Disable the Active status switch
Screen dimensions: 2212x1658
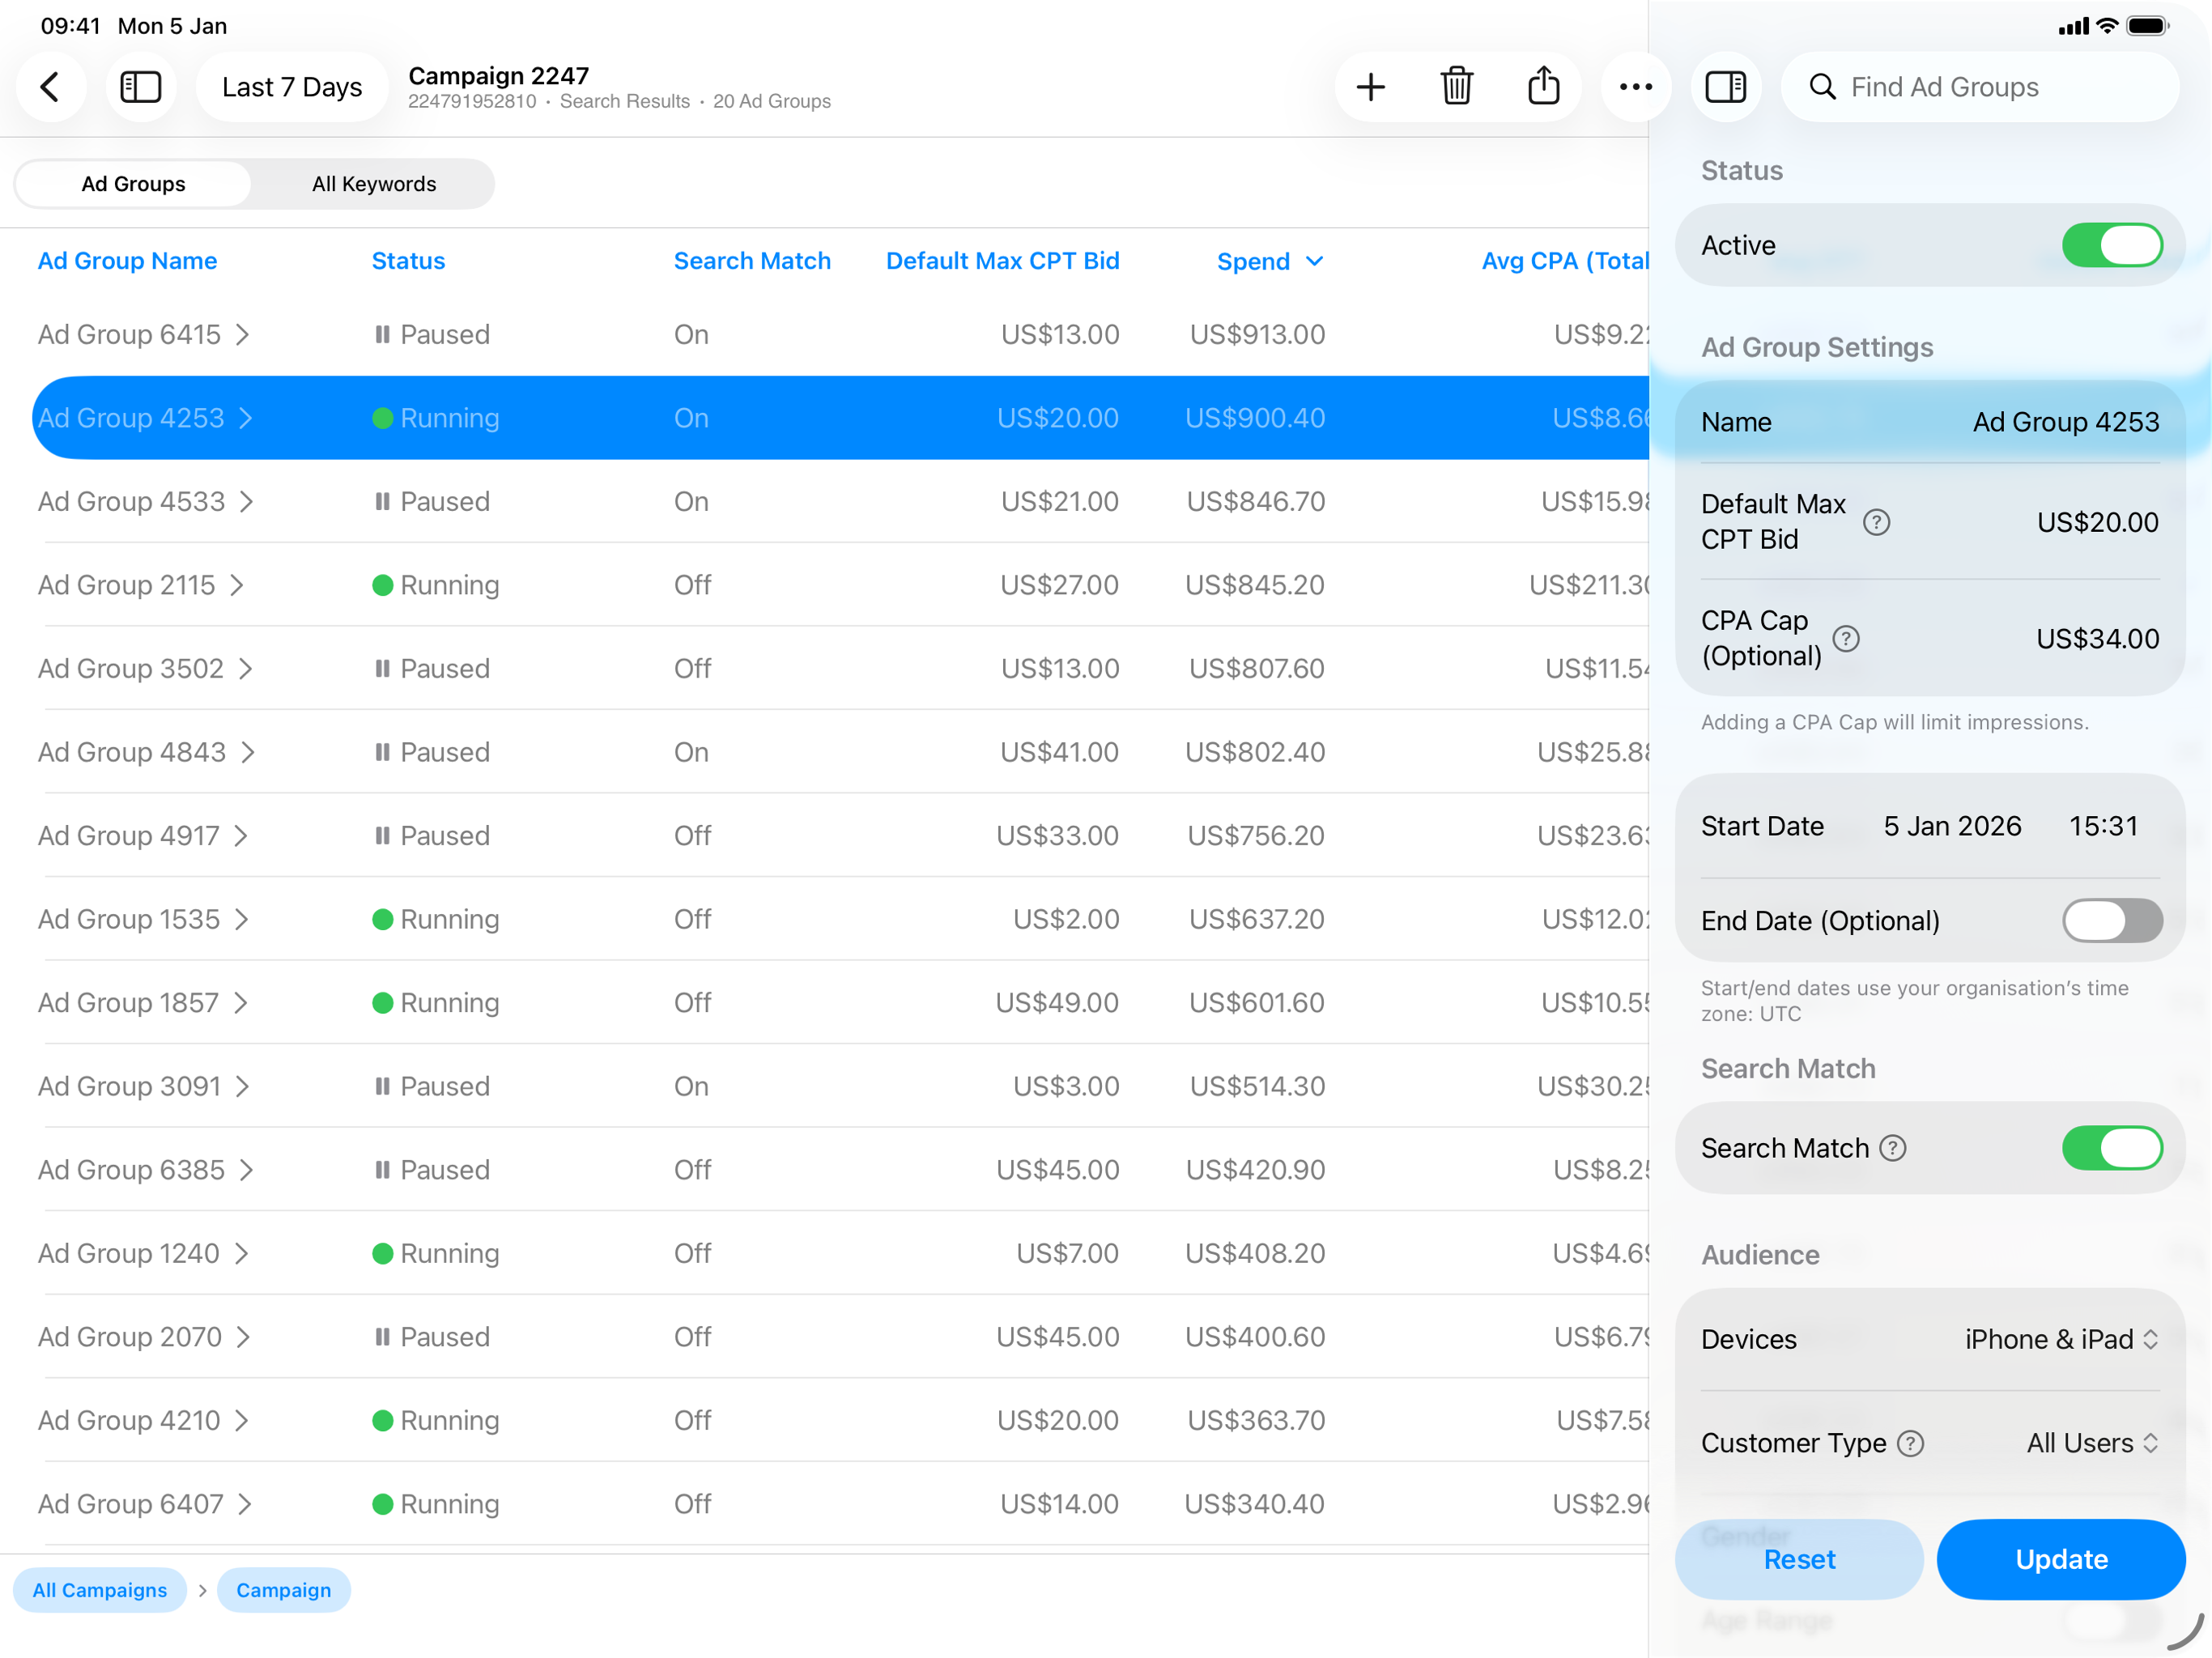tap(2112, 246)
